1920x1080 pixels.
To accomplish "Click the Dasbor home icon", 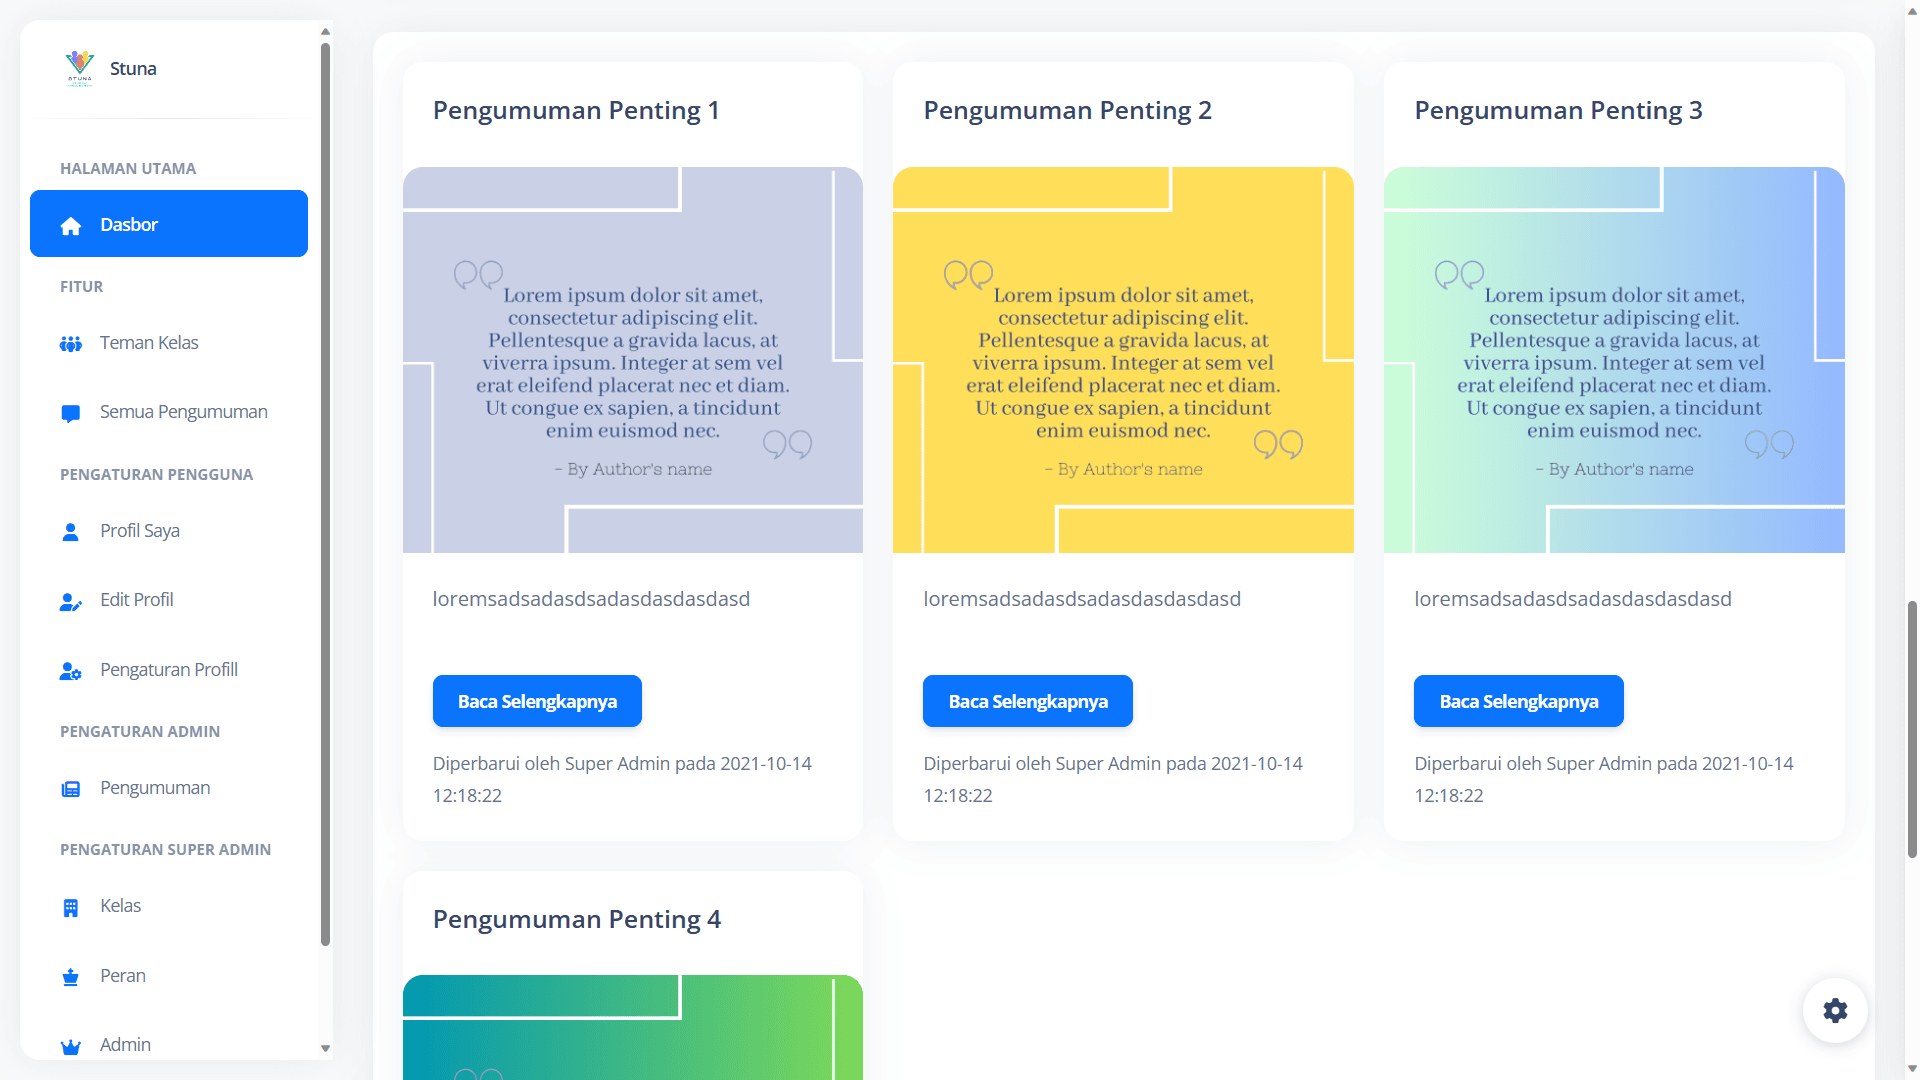I will tap(71, 226).
